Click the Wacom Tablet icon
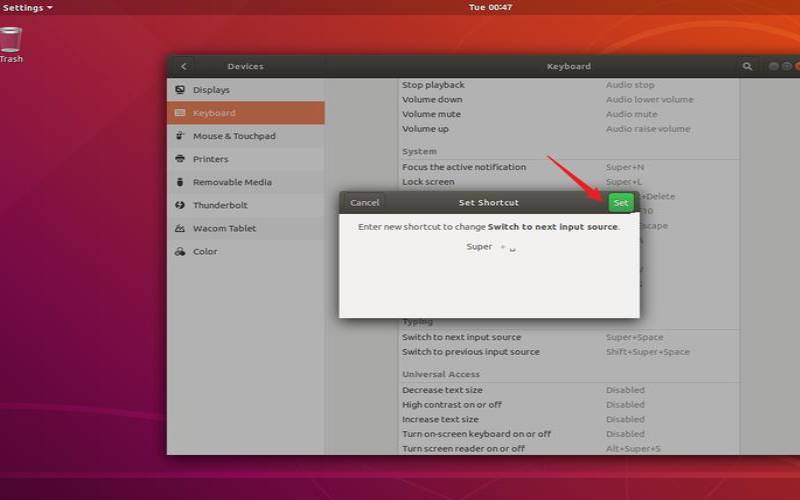Viewport: 800px width, 500px height. click(180, 228)
